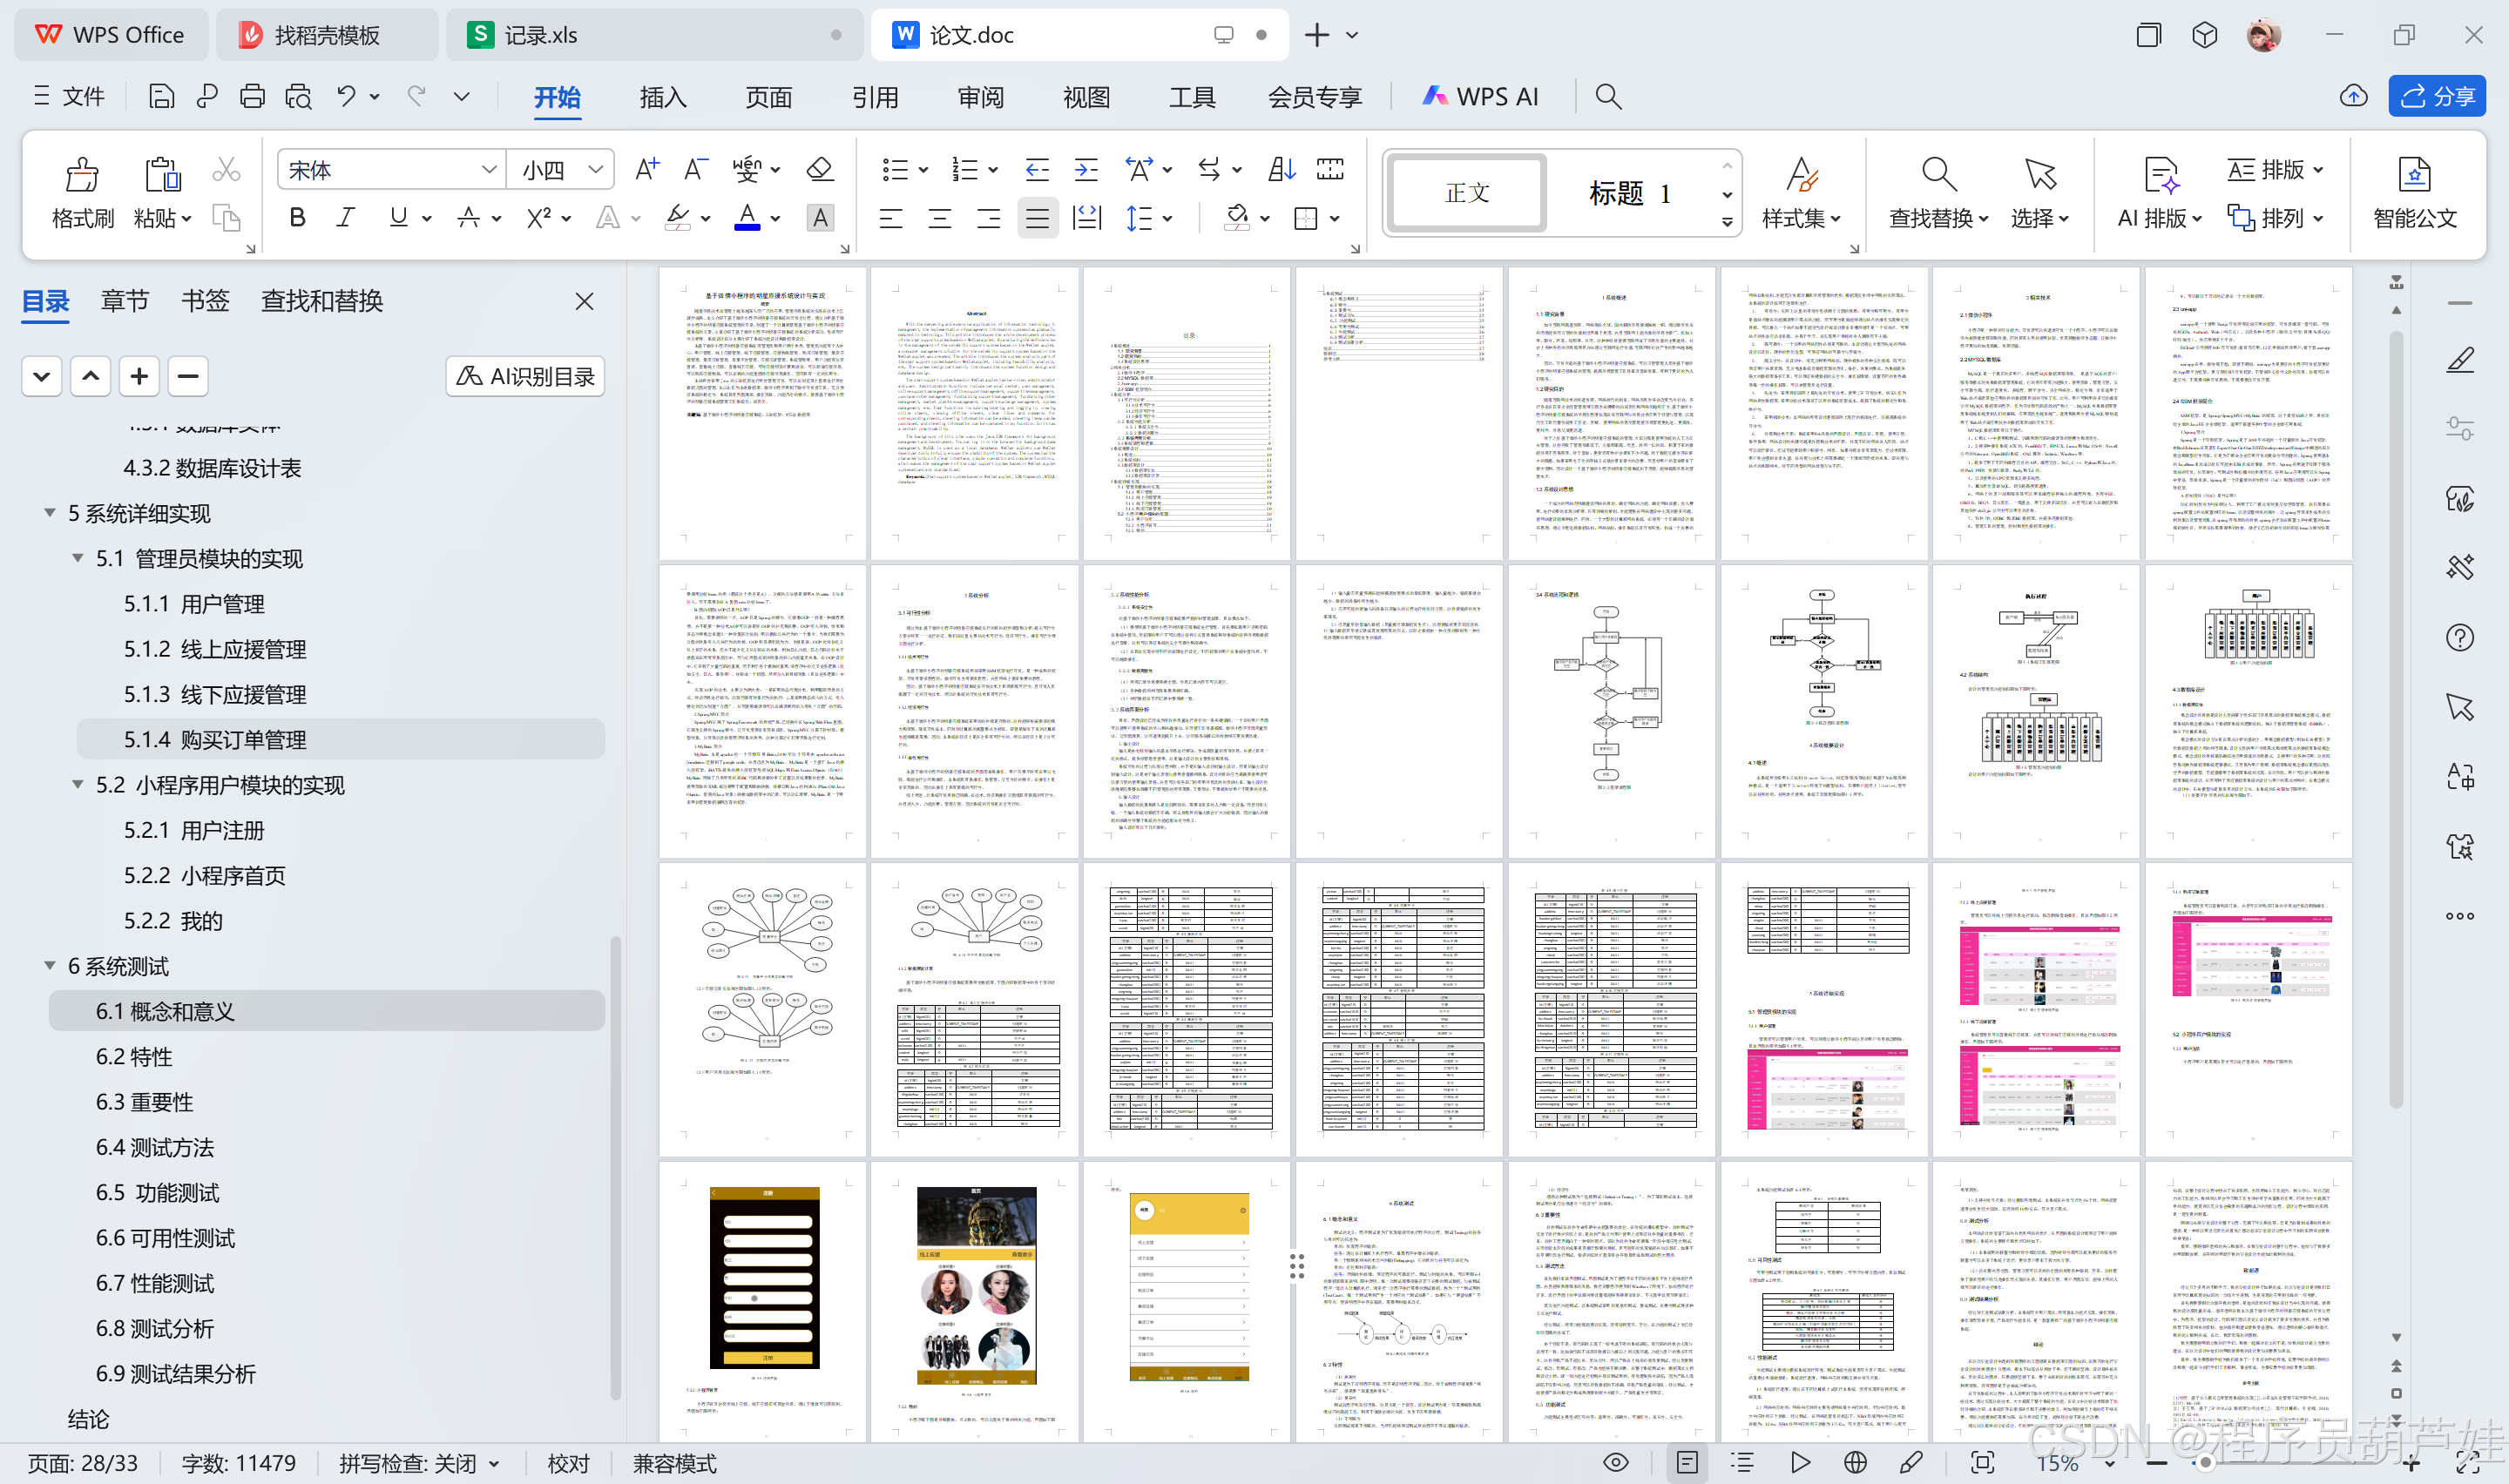The height and width of the screenshot is (1484, 2509).
Task: Open the 智能公文 button
Action: pyautogui.click(x=2415, y=194)
